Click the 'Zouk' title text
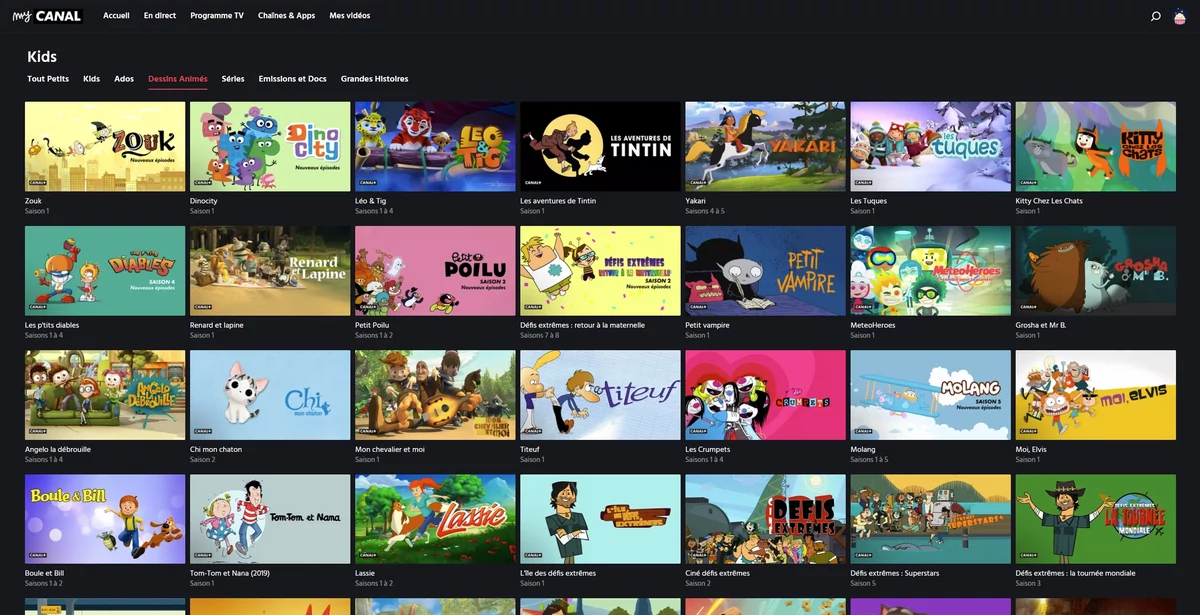This screenshot has height=615, width=1200. 34,201
